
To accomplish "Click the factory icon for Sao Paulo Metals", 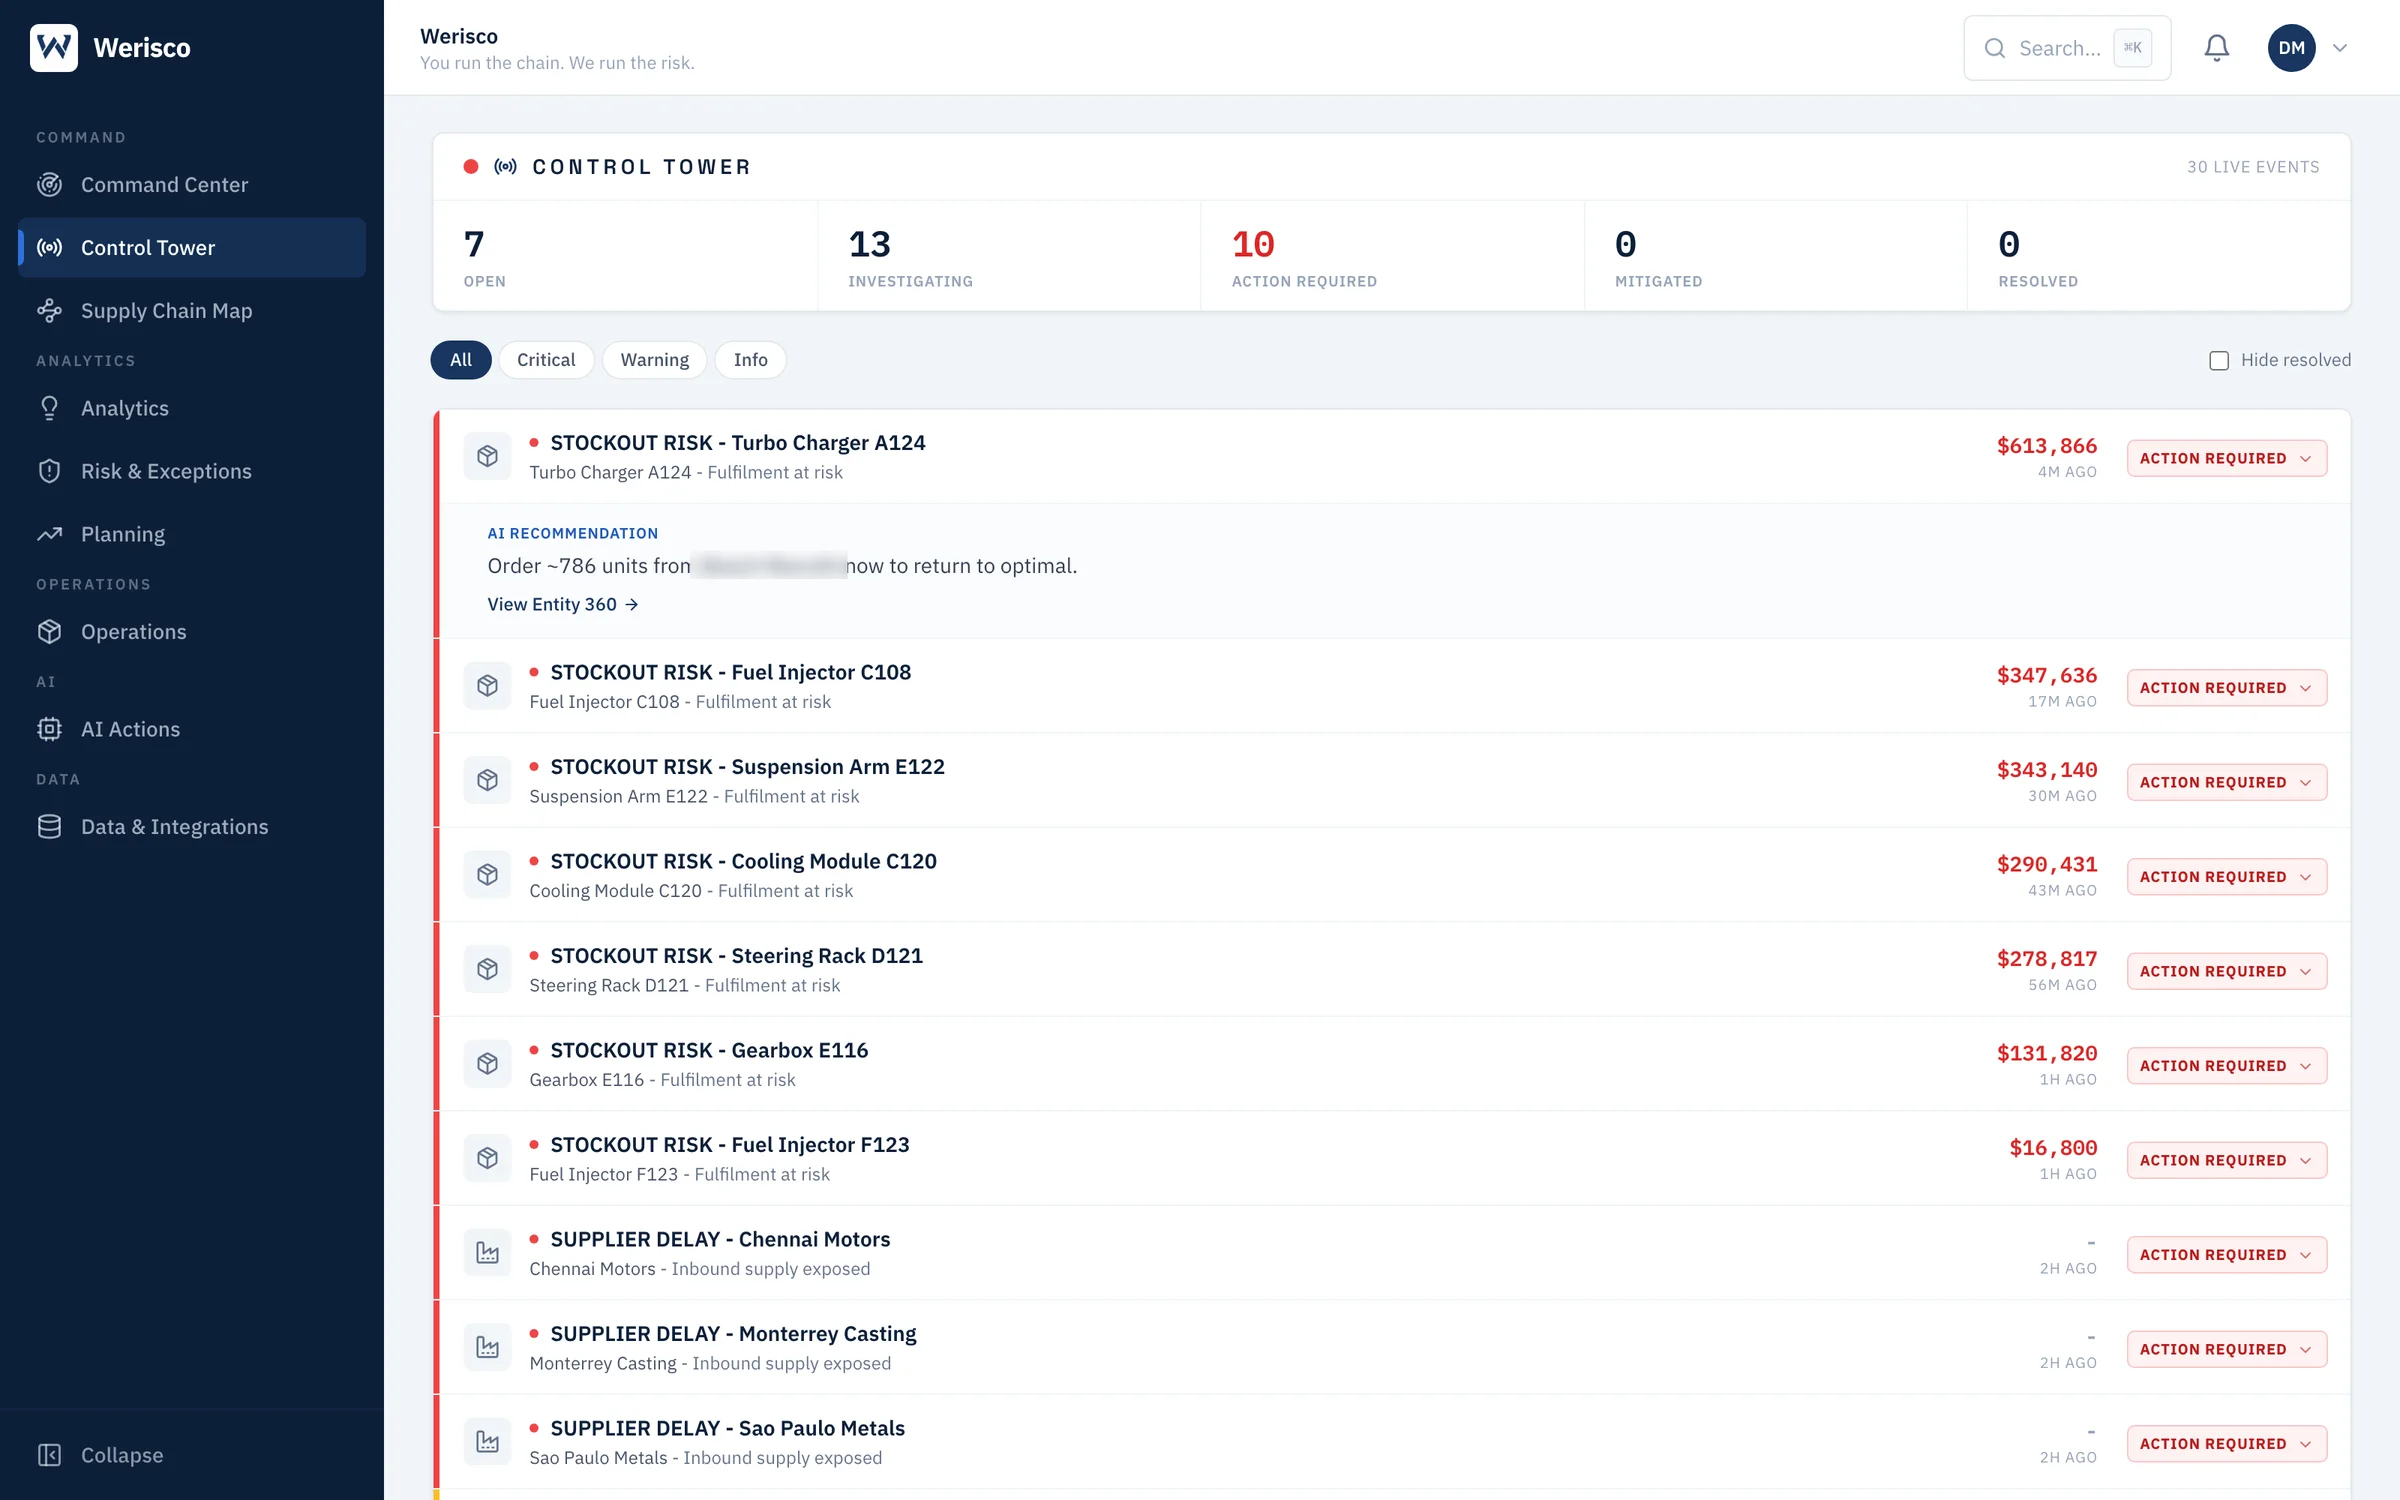I will click(x=487, y=1441).
